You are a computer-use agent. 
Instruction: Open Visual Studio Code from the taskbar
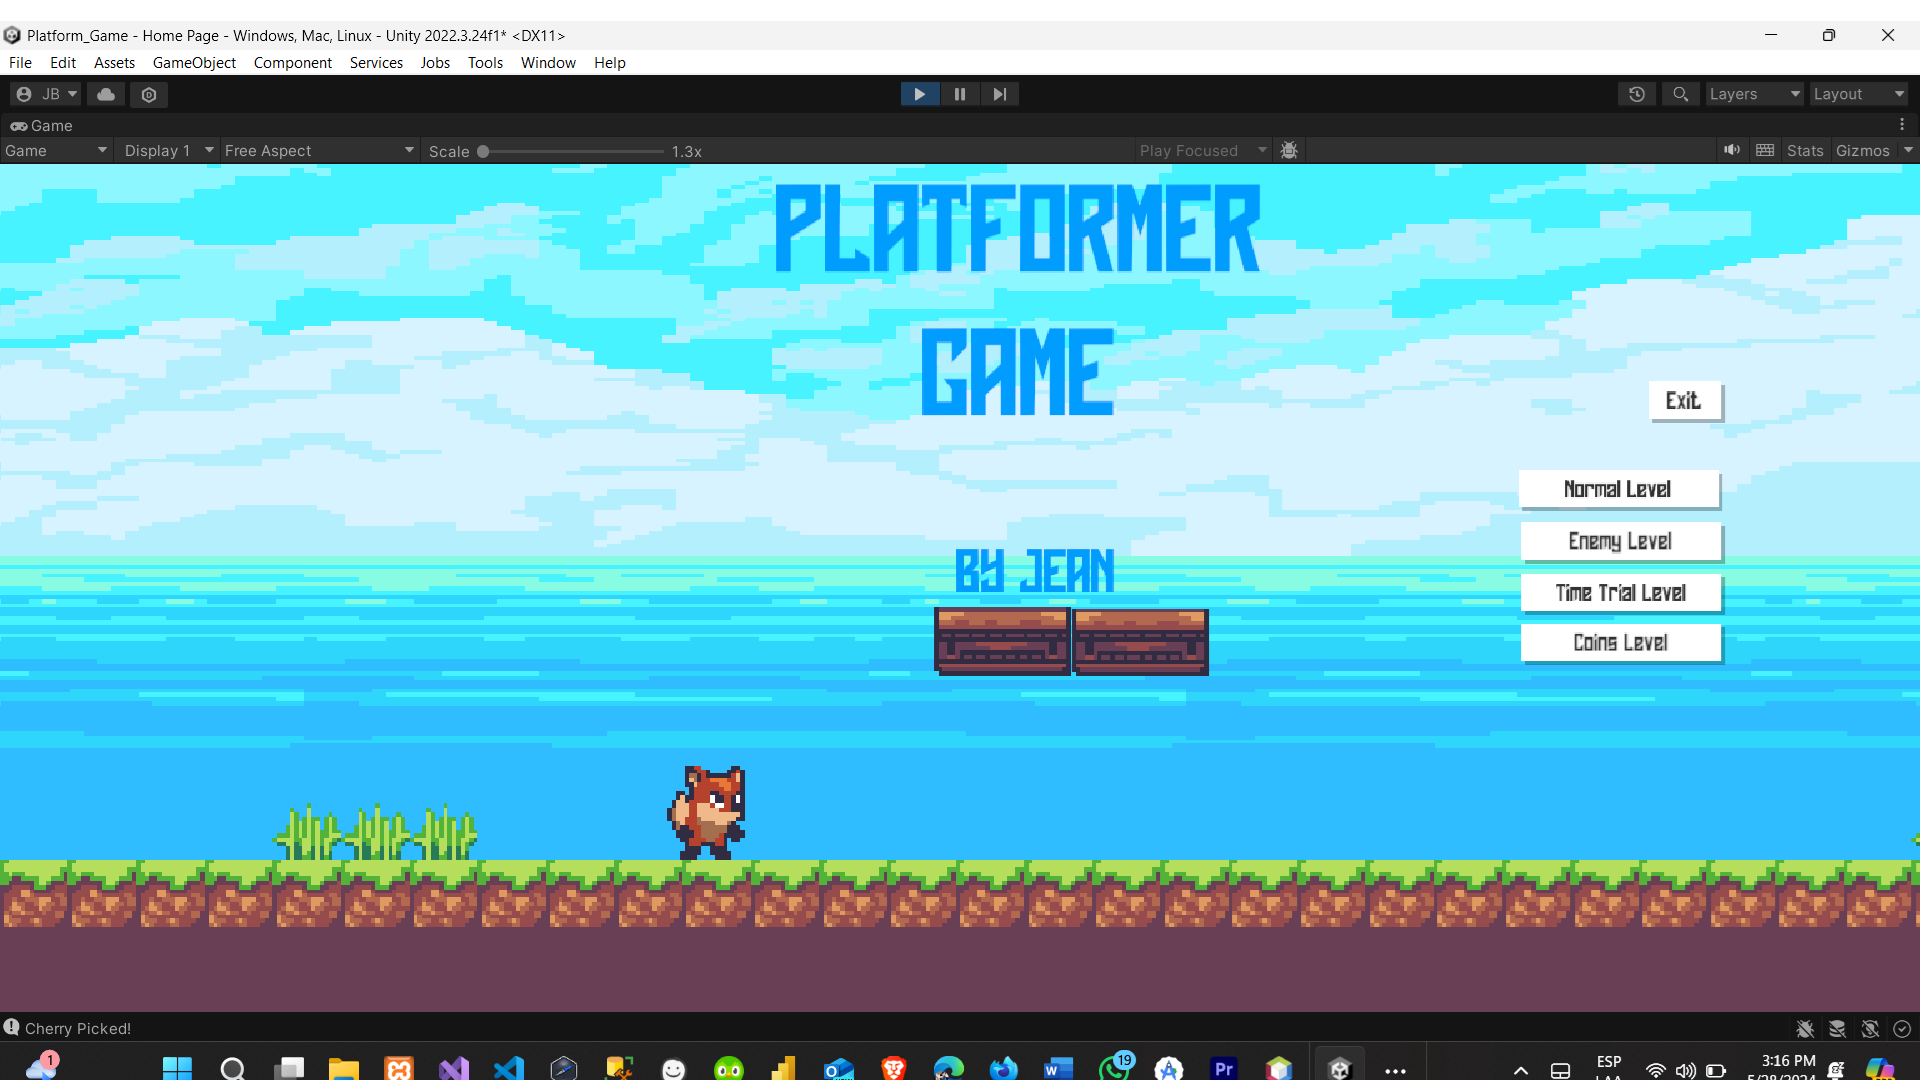pyautogui.click(x=509, y=1068)
